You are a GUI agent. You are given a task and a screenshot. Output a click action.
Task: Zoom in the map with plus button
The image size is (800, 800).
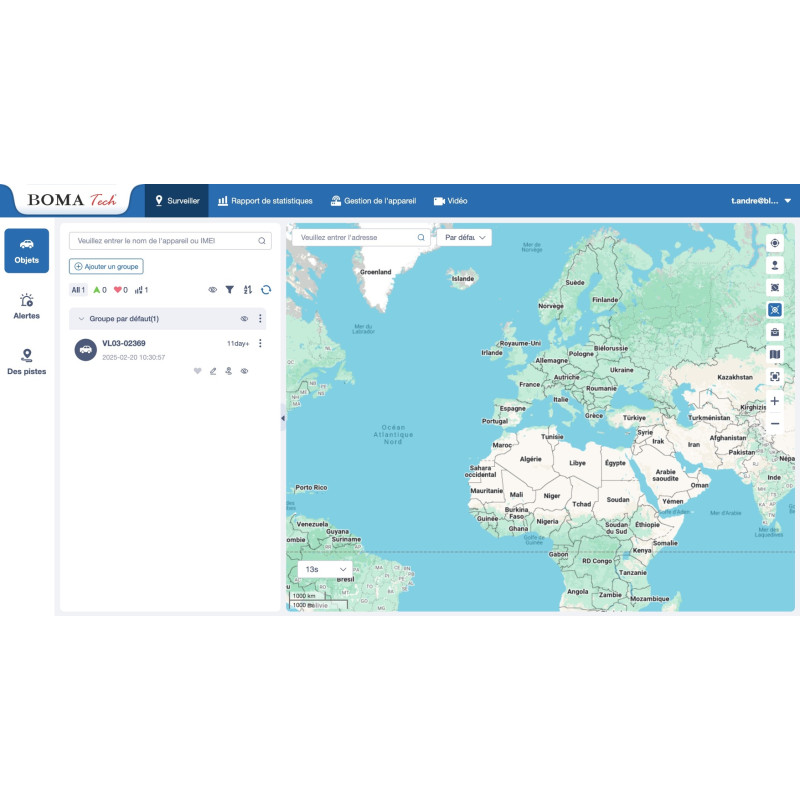(774, 401)
